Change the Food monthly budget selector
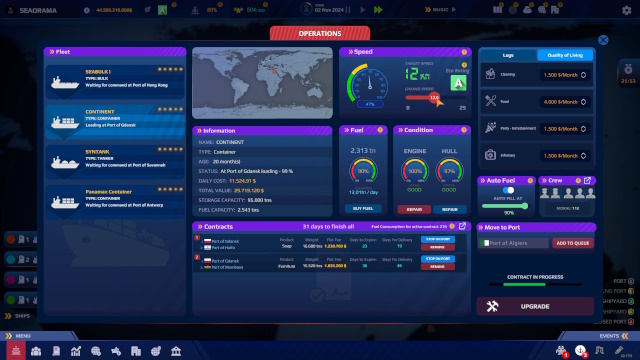Viewport: 640px width, 360px height. (x=564, y=102)
